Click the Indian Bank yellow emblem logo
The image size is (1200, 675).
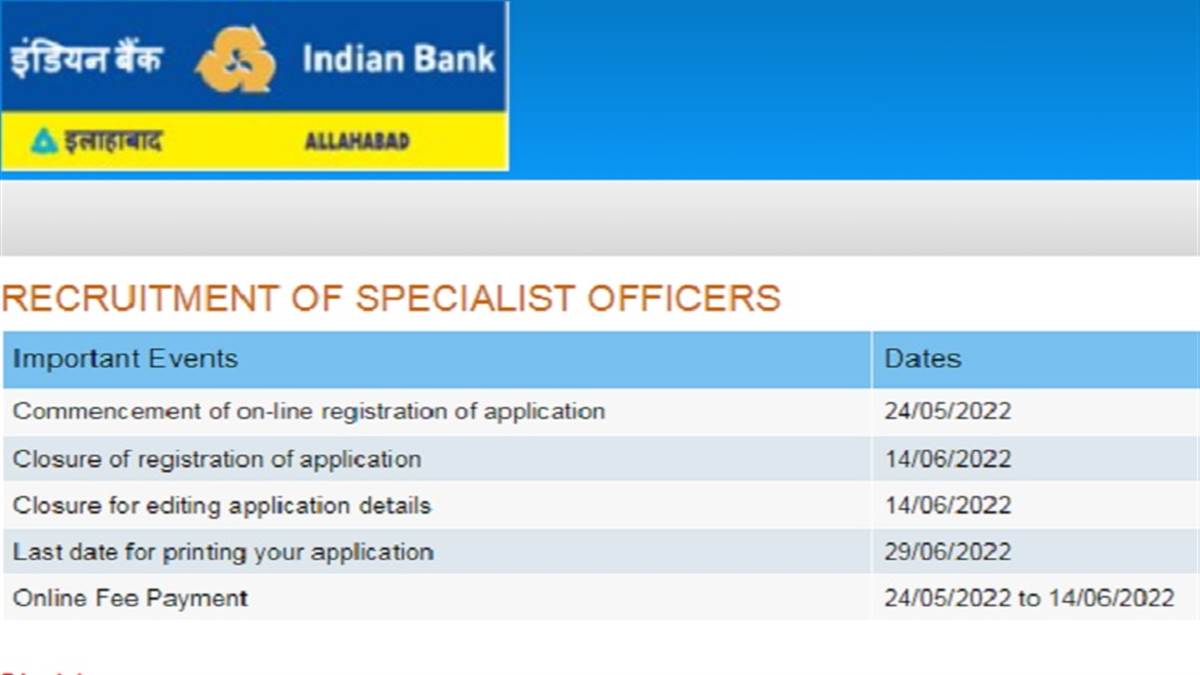click(x=236, y=59)
